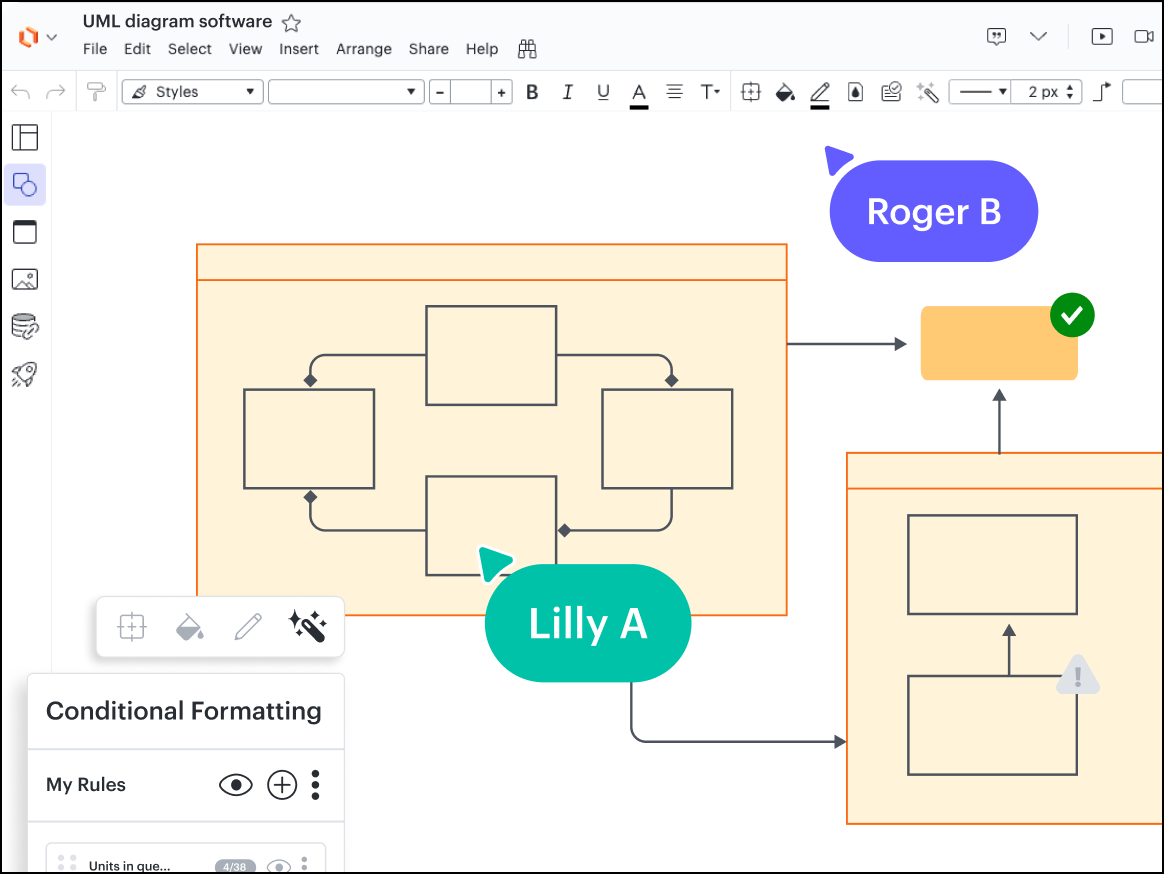Click the data checkmark icon in toolbar
The width and height of the screenshot is (1164, 874).
[x=891, y=92]
